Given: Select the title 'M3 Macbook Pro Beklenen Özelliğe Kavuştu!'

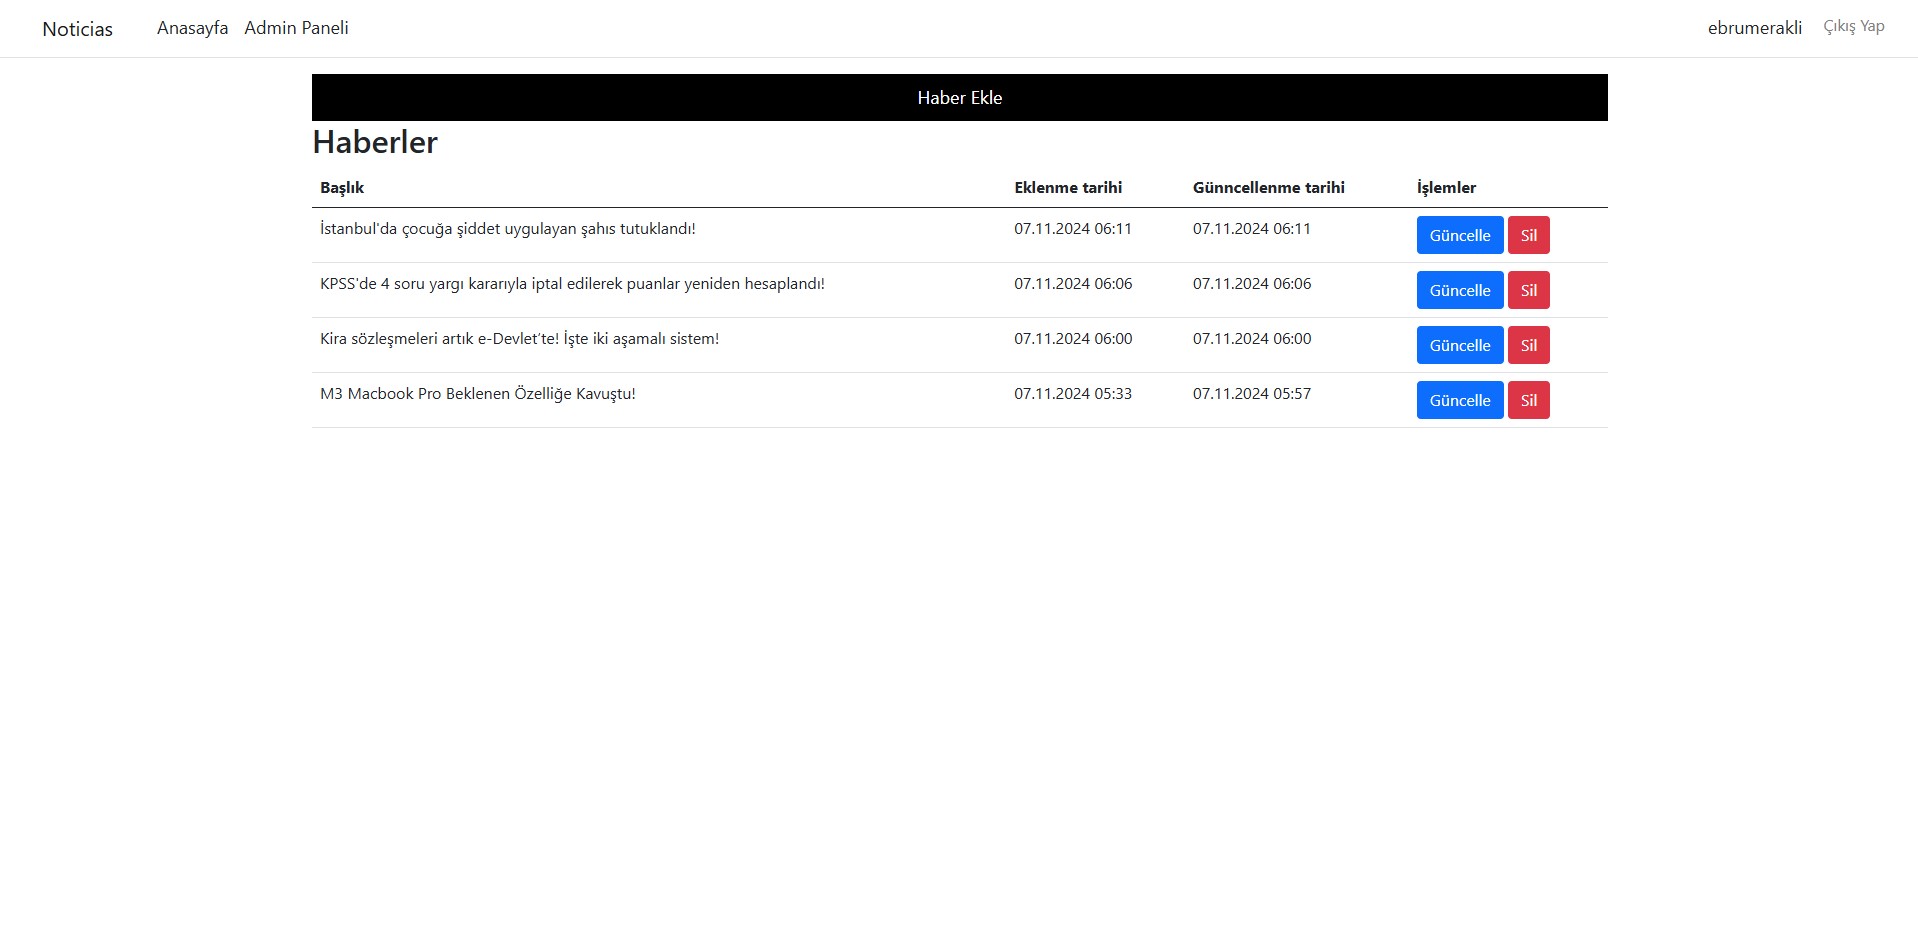Looking at the screenshot, I should 477,394.
